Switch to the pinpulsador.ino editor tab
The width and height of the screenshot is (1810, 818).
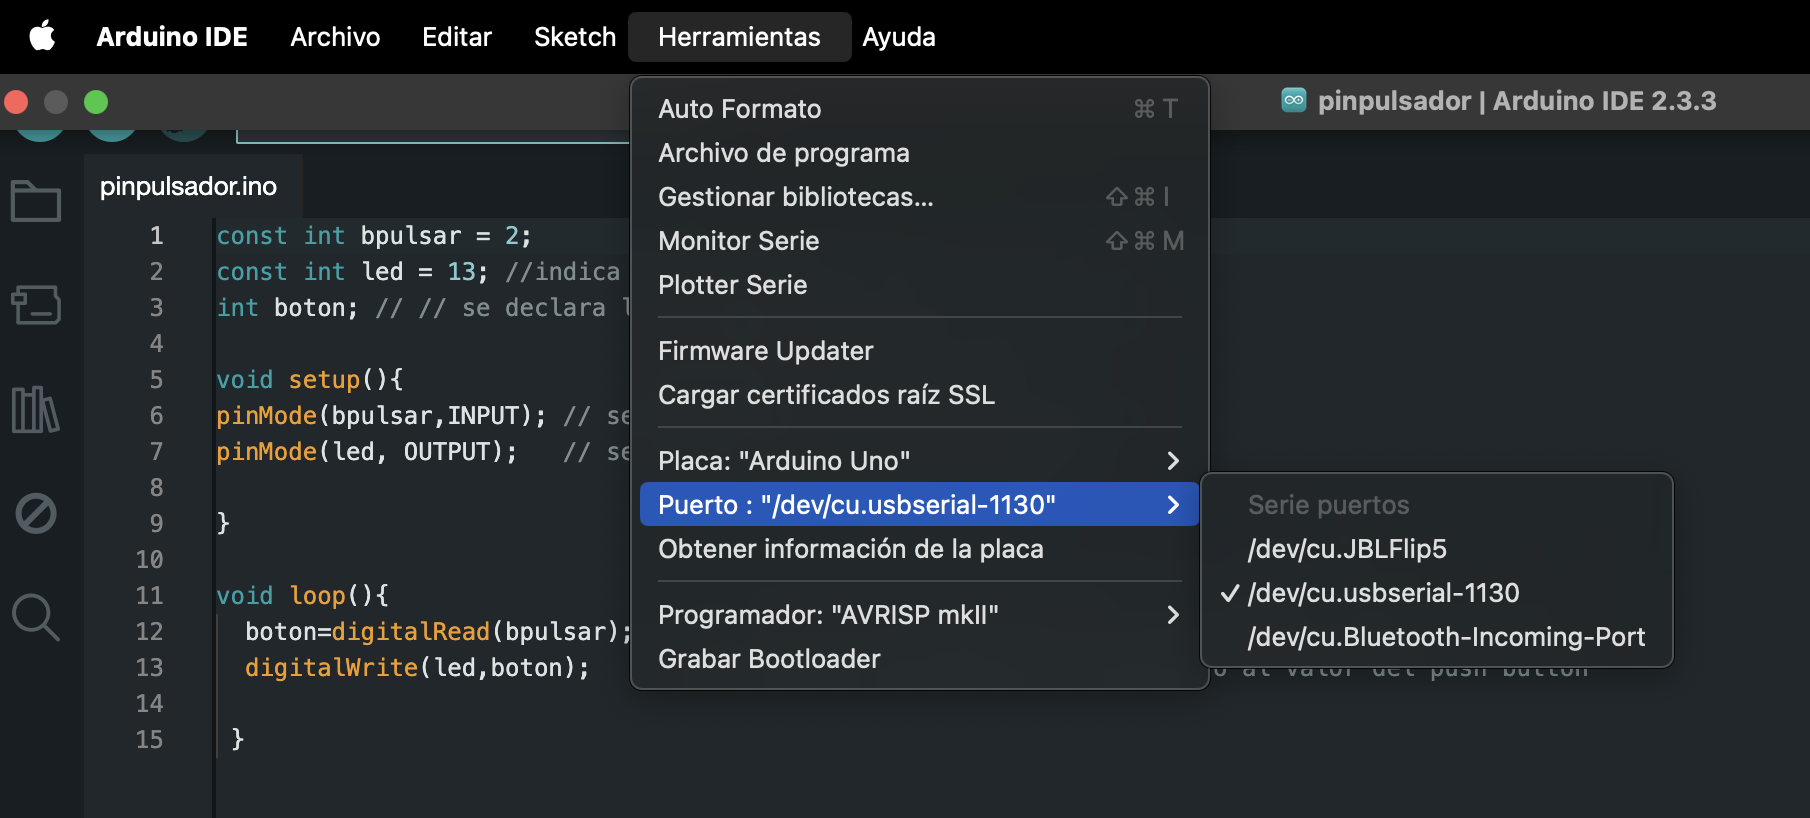click(x=189, y=186)
